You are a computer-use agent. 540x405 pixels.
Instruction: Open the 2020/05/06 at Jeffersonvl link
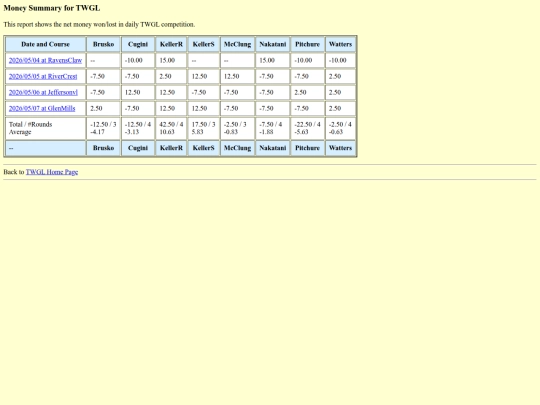coord(43,92)
